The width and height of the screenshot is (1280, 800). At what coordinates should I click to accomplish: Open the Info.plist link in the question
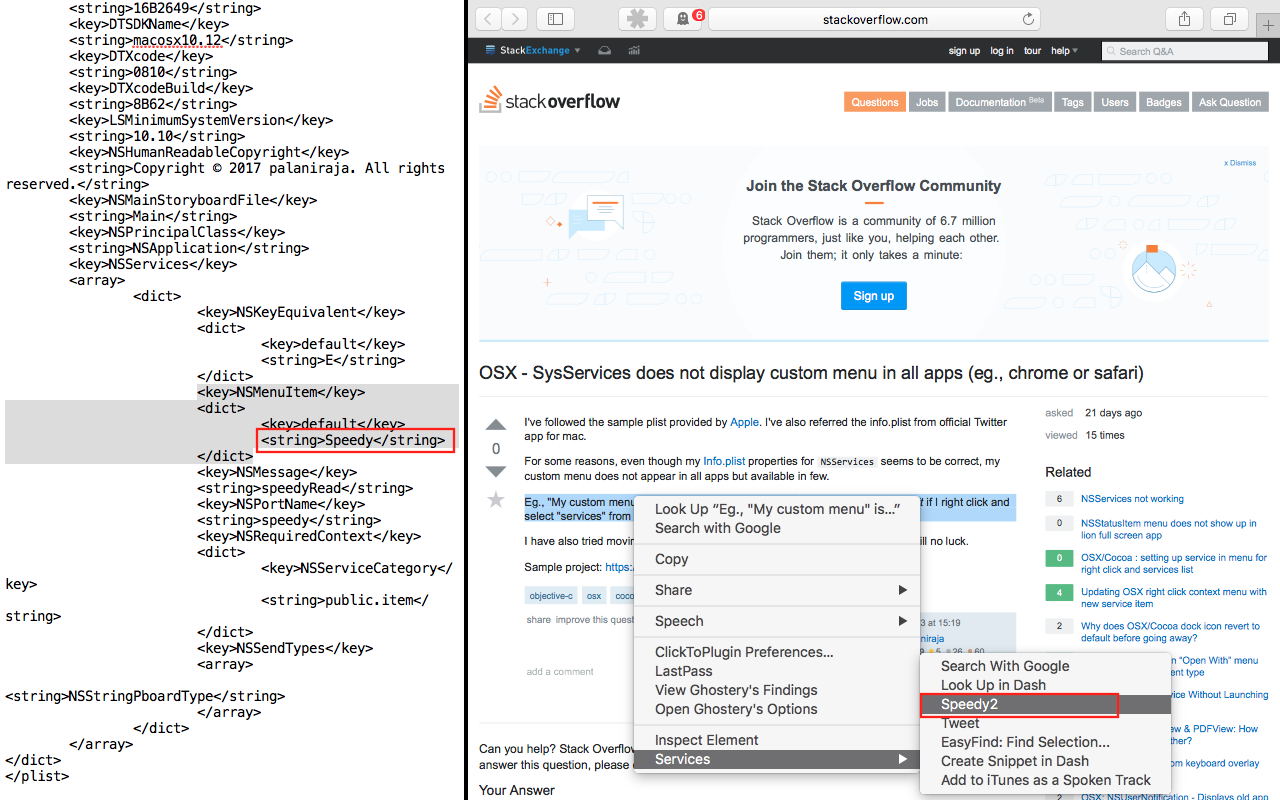[724, 461]
